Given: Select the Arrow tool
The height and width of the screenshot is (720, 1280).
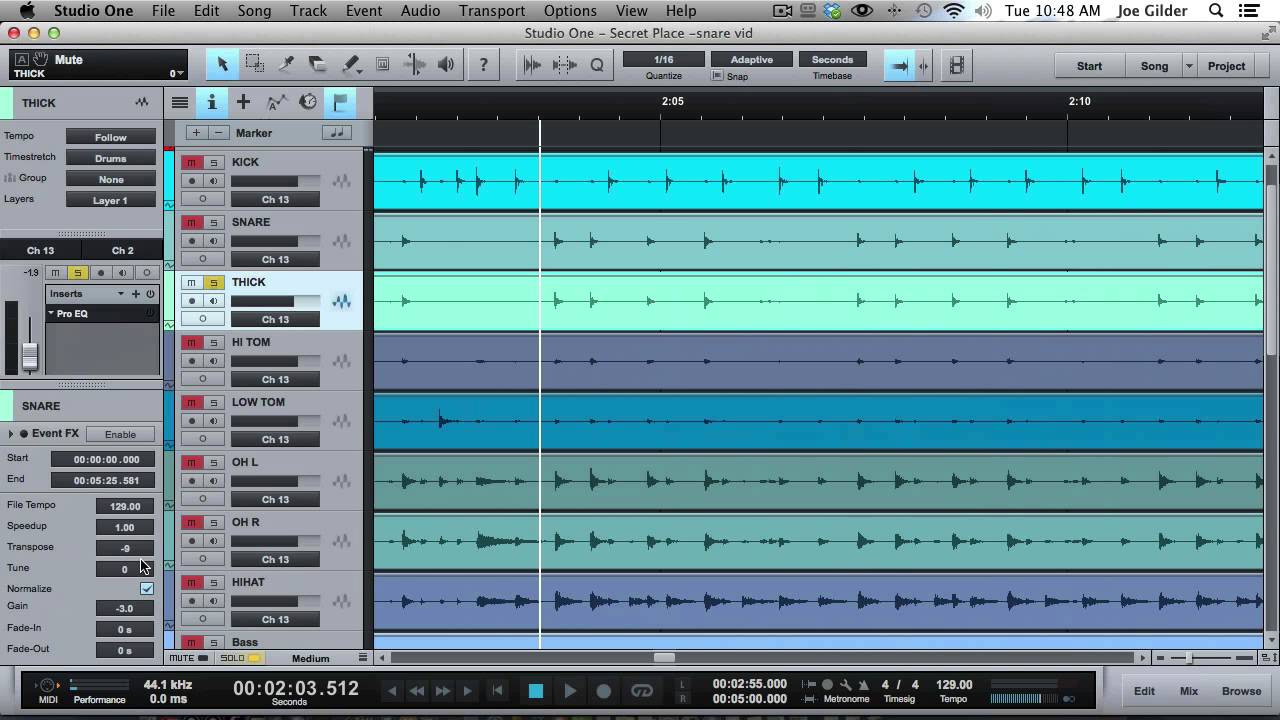Looking at the screenshot, I should tap(222, 65).
